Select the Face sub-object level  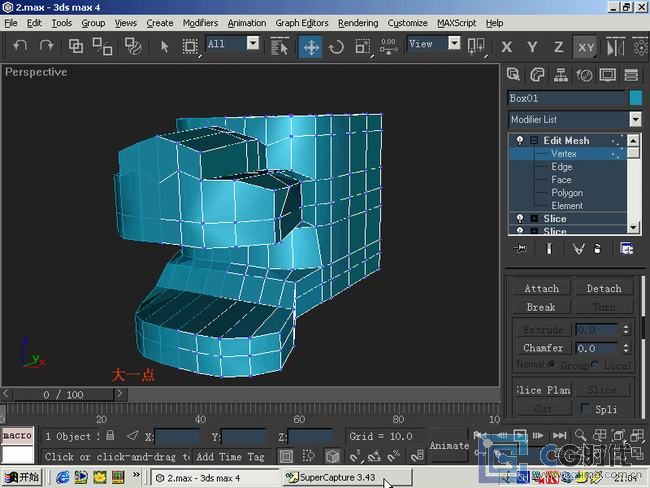[x=561, y=180]
